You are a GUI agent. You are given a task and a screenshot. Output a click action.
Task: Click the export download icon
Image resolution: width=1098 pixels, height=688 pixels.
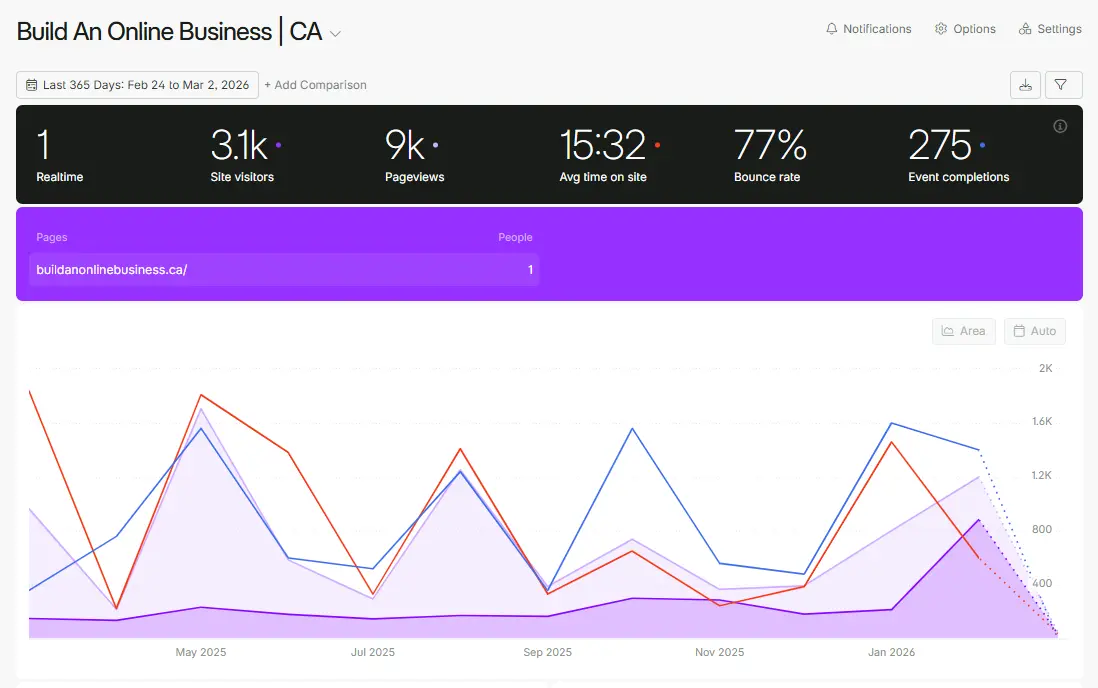point(1024,84)
